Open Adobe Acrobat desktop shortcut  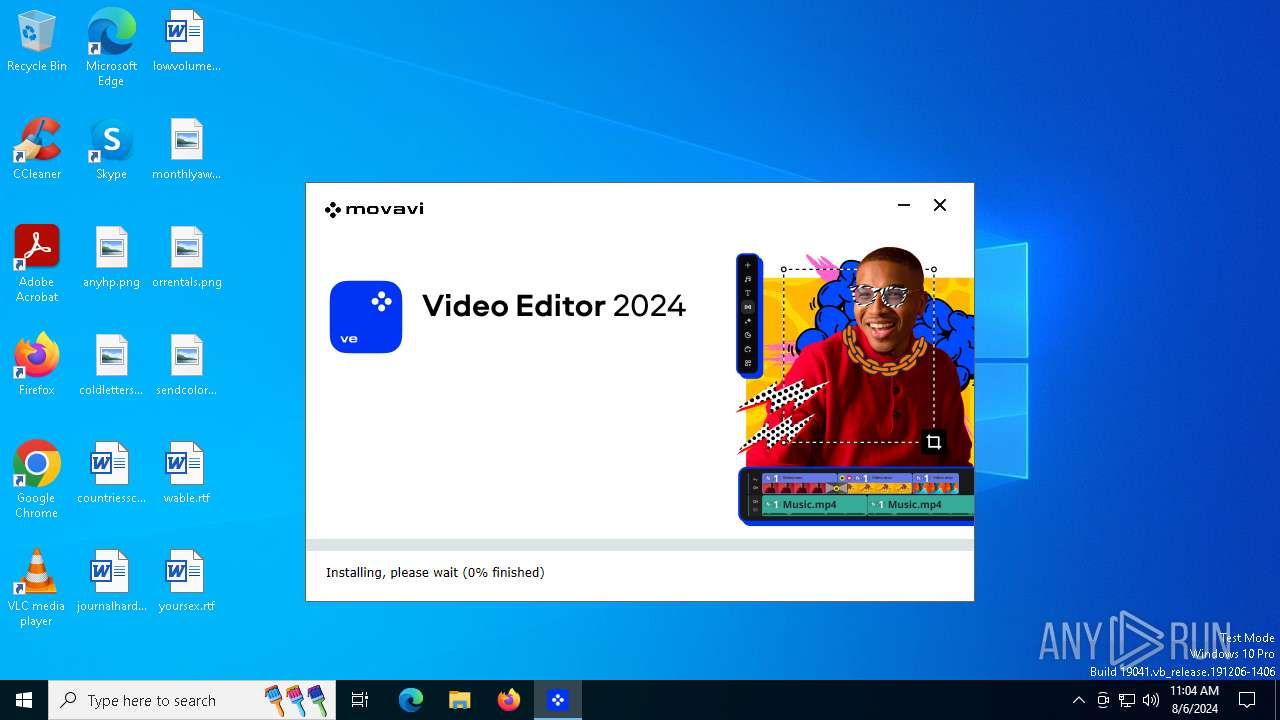37,263
